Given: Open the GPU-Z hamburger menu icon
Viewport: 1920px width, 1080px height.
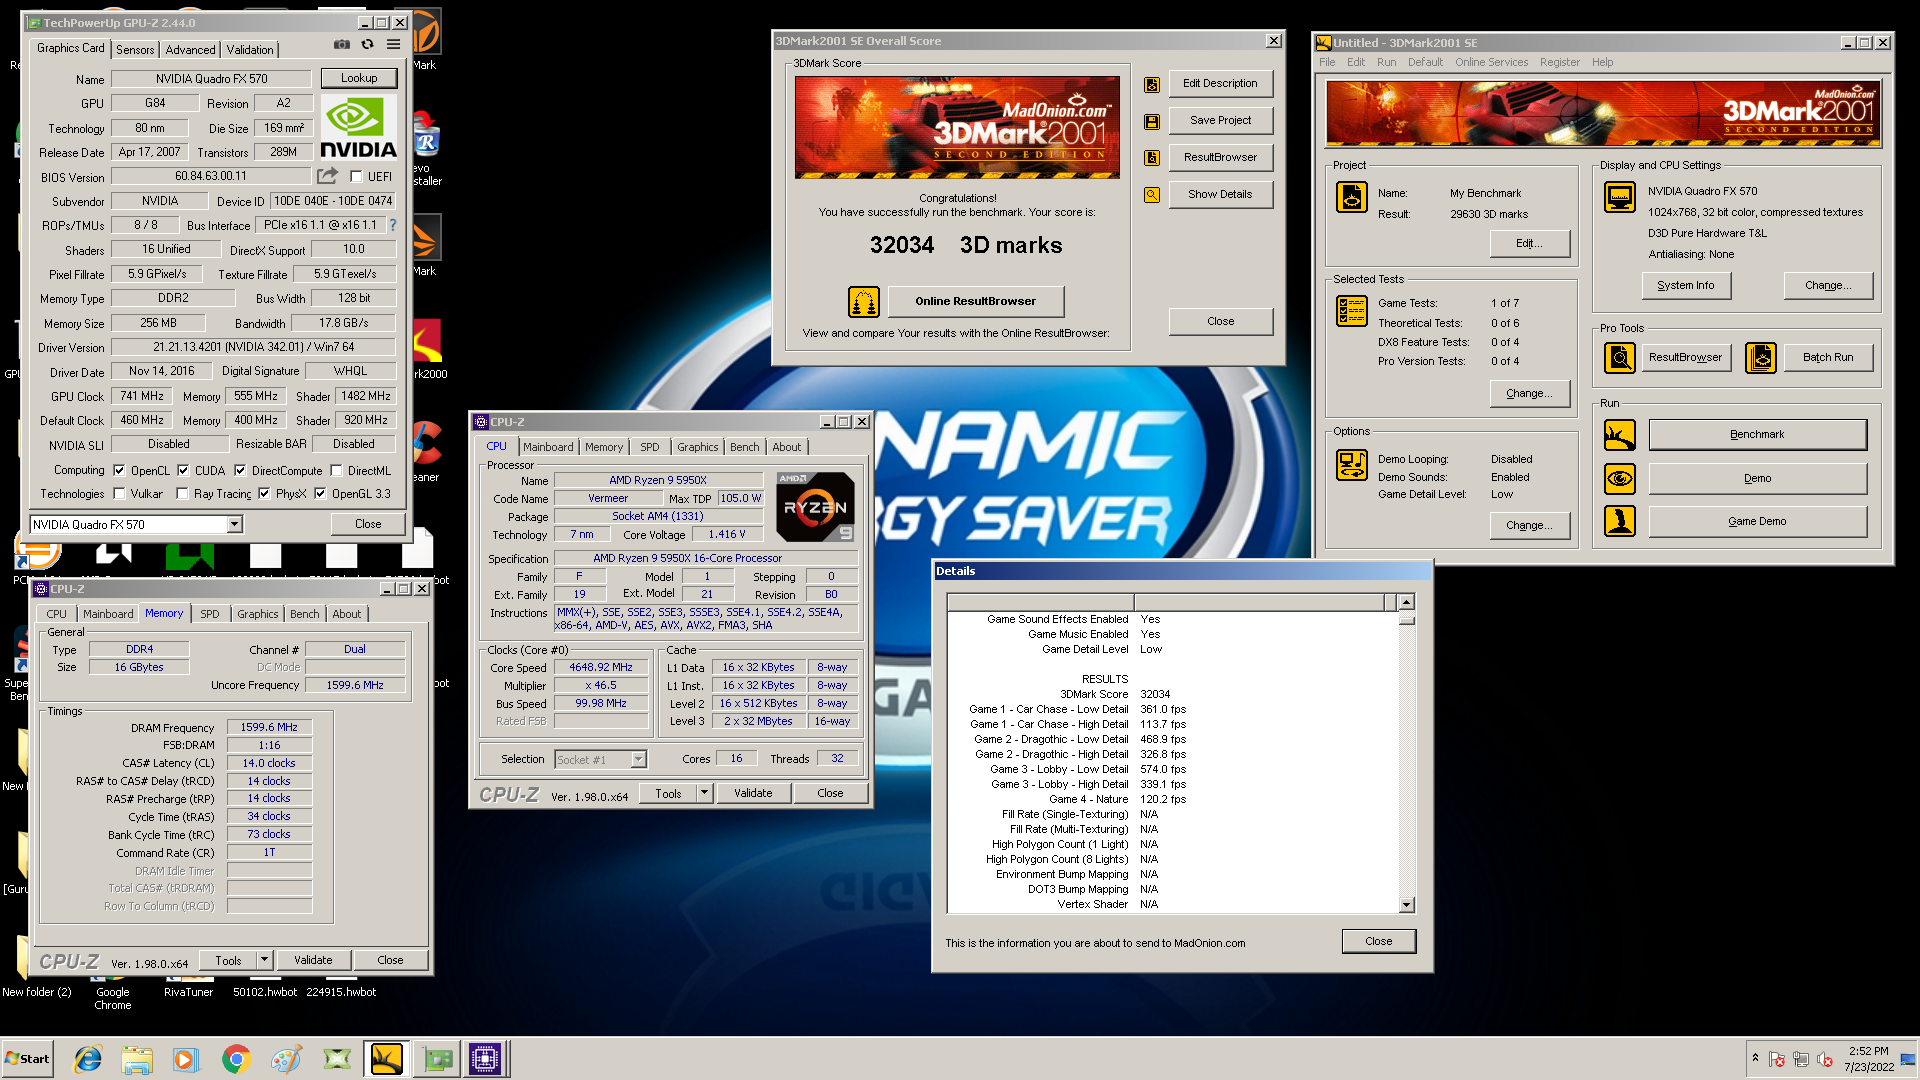Looking at the screenshot, I should coord(394,45).
